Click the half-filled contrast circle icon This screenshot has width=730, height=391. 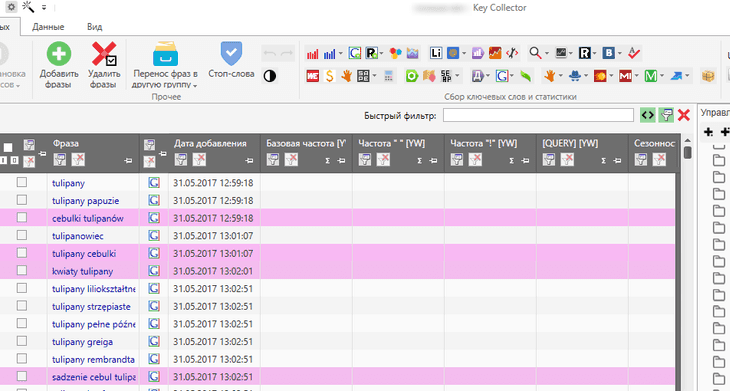point(270,76)
